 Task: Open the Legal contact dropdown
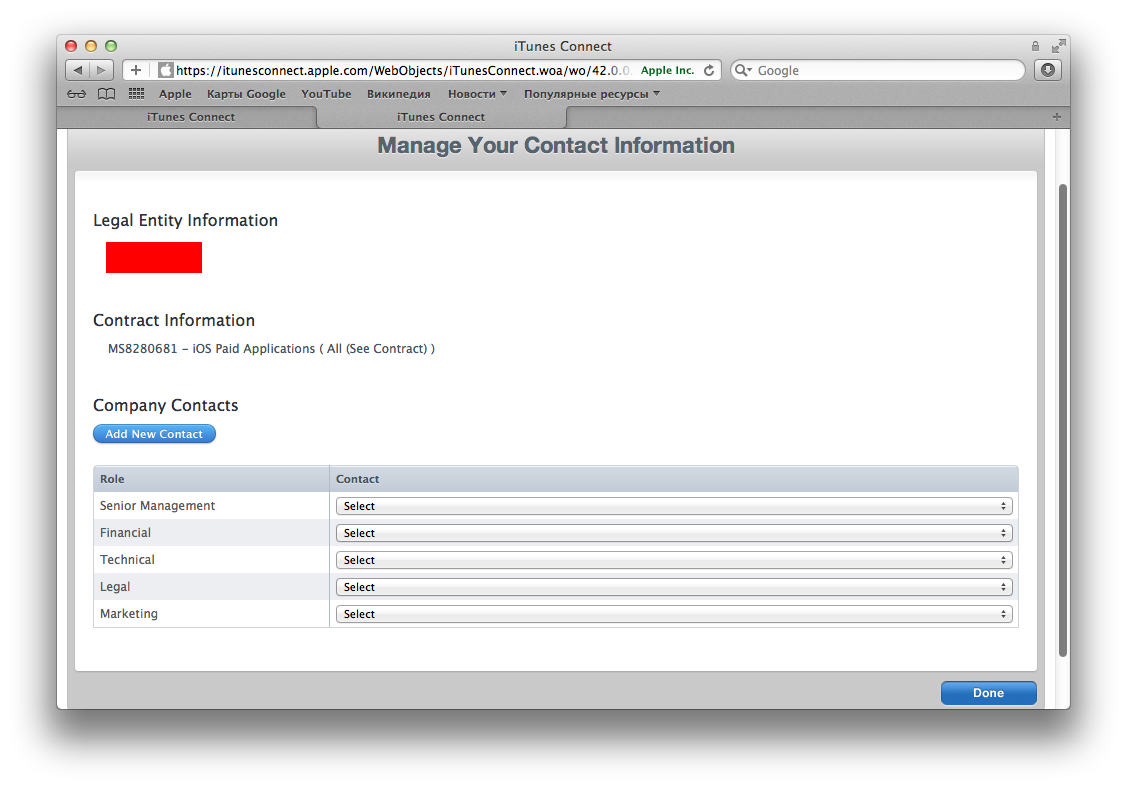(x=674, y=587)
